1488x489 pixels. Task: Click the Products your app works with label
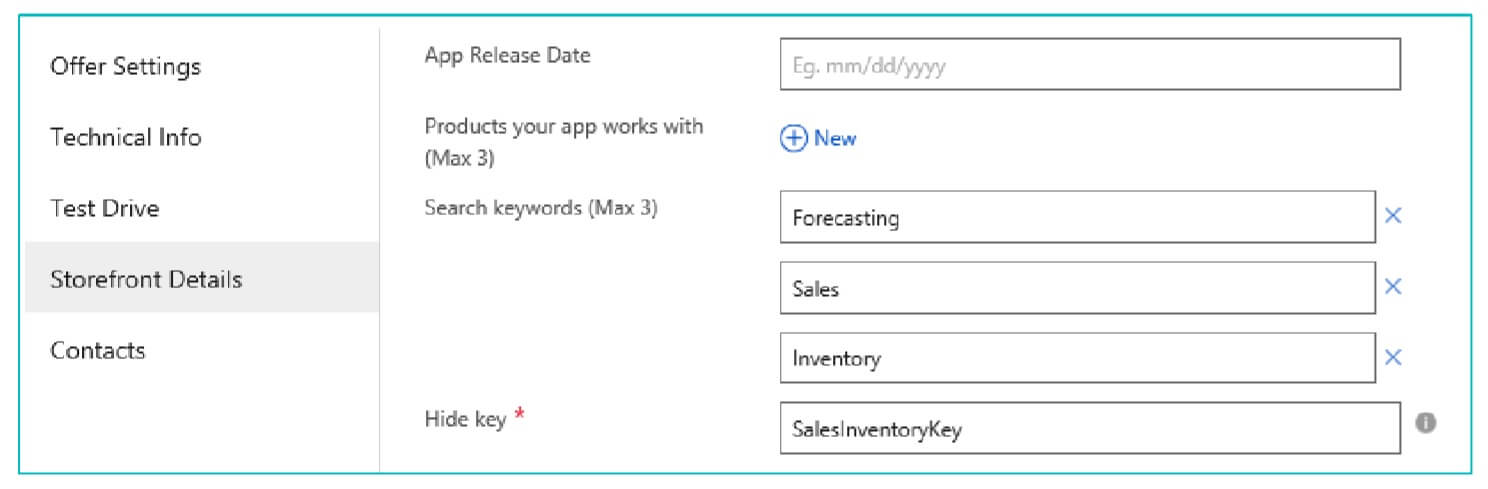click(x=564, y=142)
